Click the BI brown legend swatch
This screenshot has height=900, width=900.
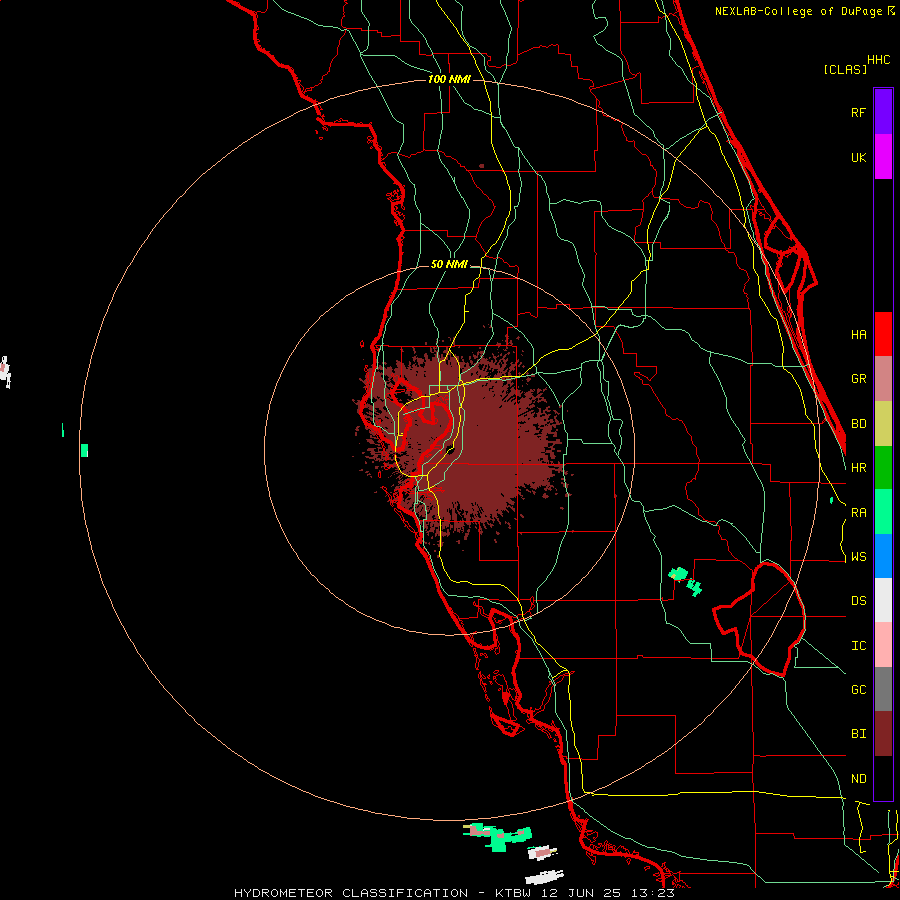(883, 734)
